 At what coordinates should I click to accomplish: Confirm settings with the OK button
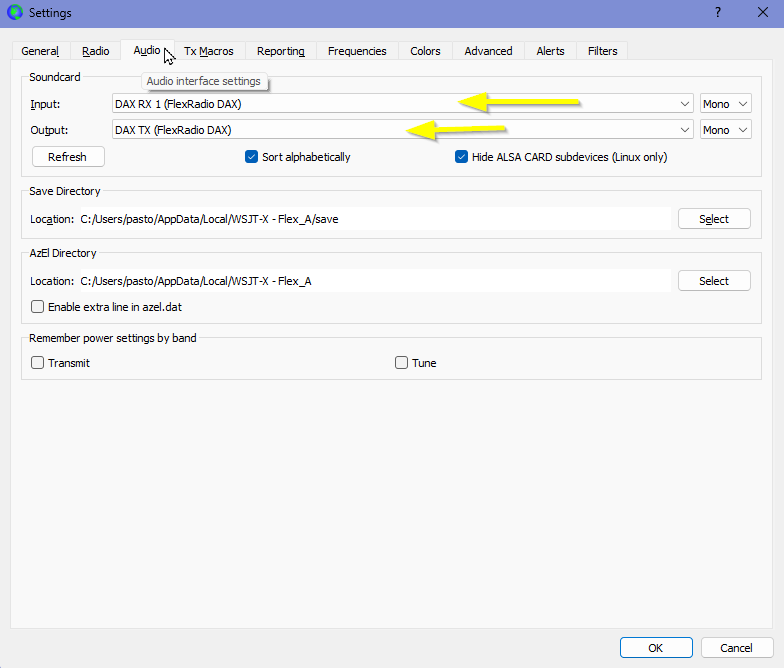(655, 648)
